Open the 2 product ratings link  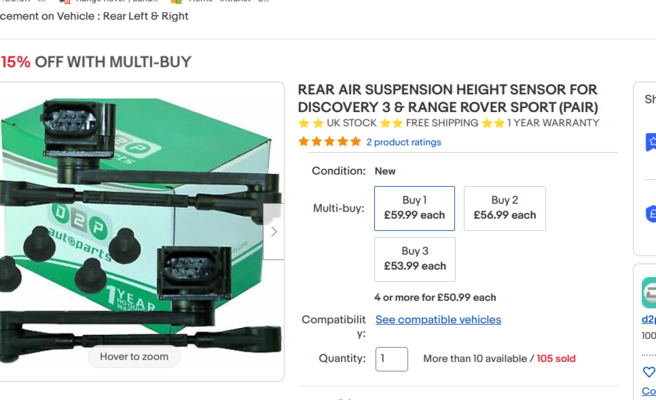tap(404, 142)
